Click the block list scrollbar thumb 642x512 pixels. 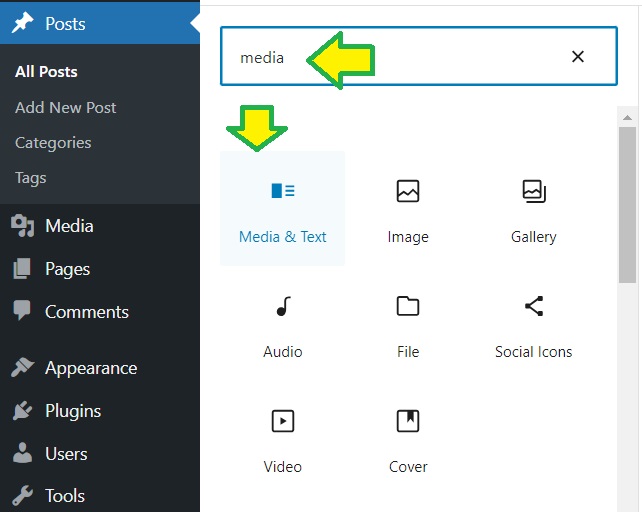(627, 205)
